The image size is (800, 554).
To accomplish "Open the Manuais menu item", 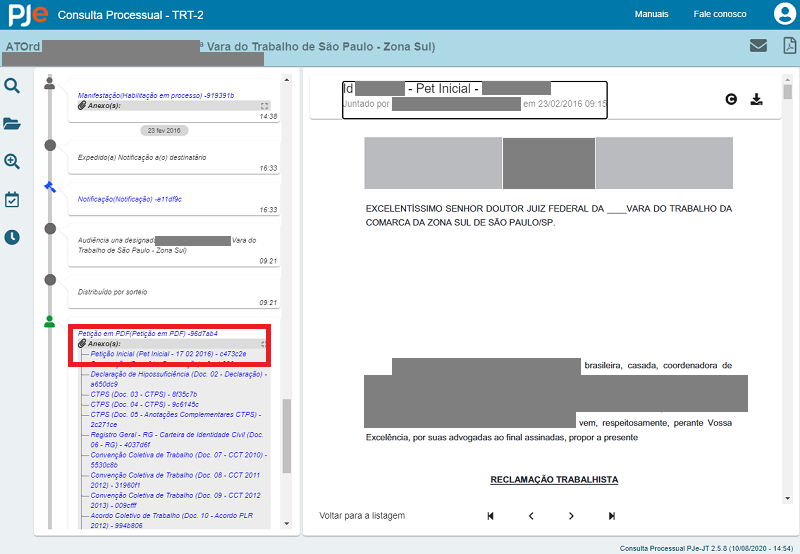I will (651, 14).
